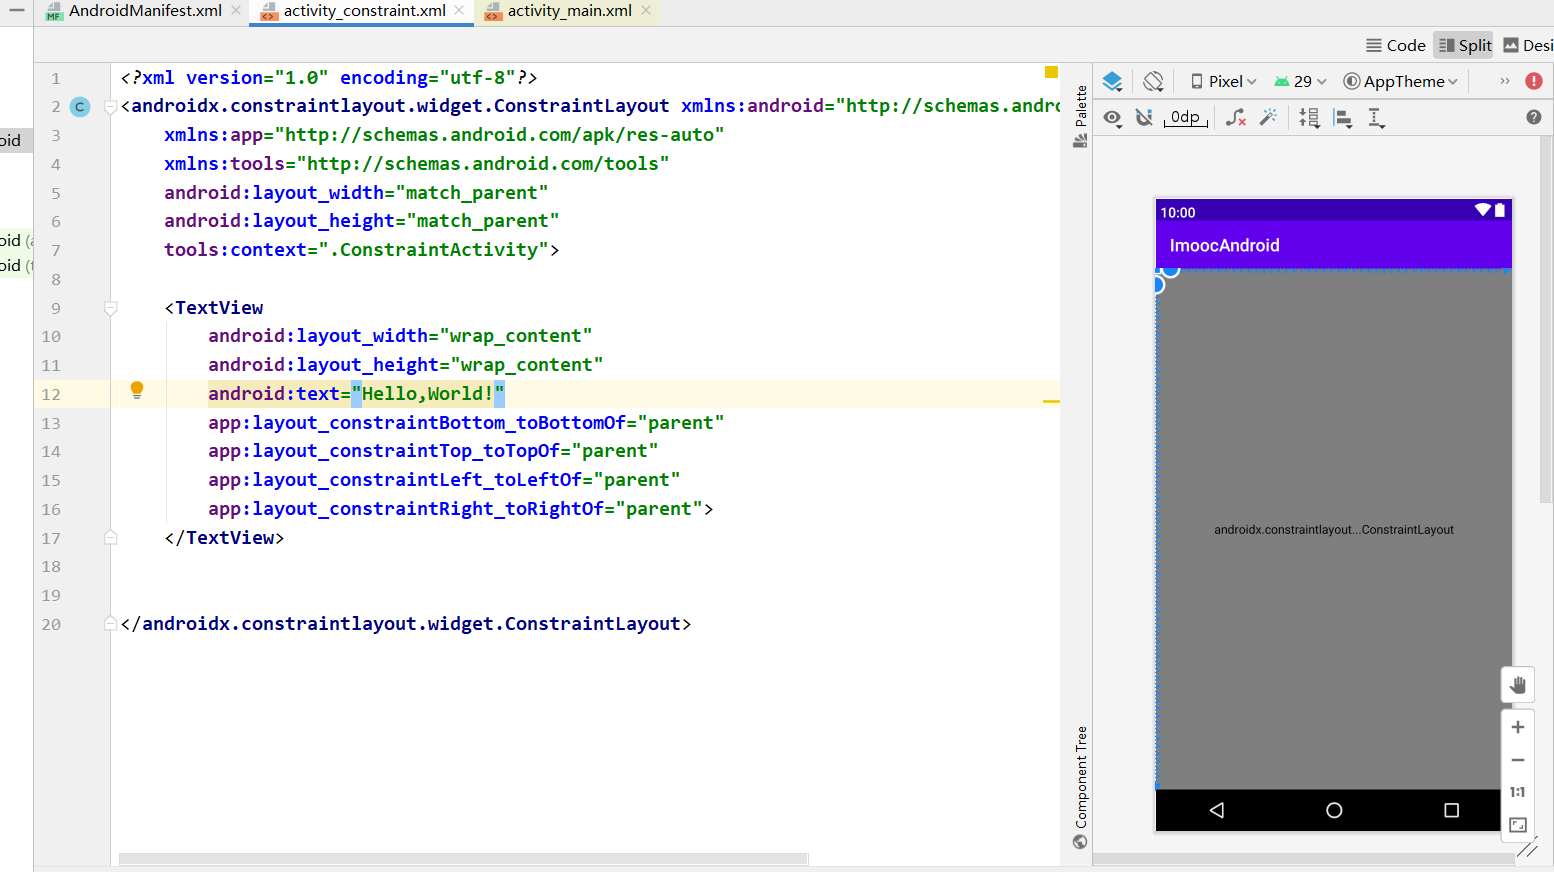Open the Palette side panel
Screen dimensions: 1554x872
click(1080, 116)
